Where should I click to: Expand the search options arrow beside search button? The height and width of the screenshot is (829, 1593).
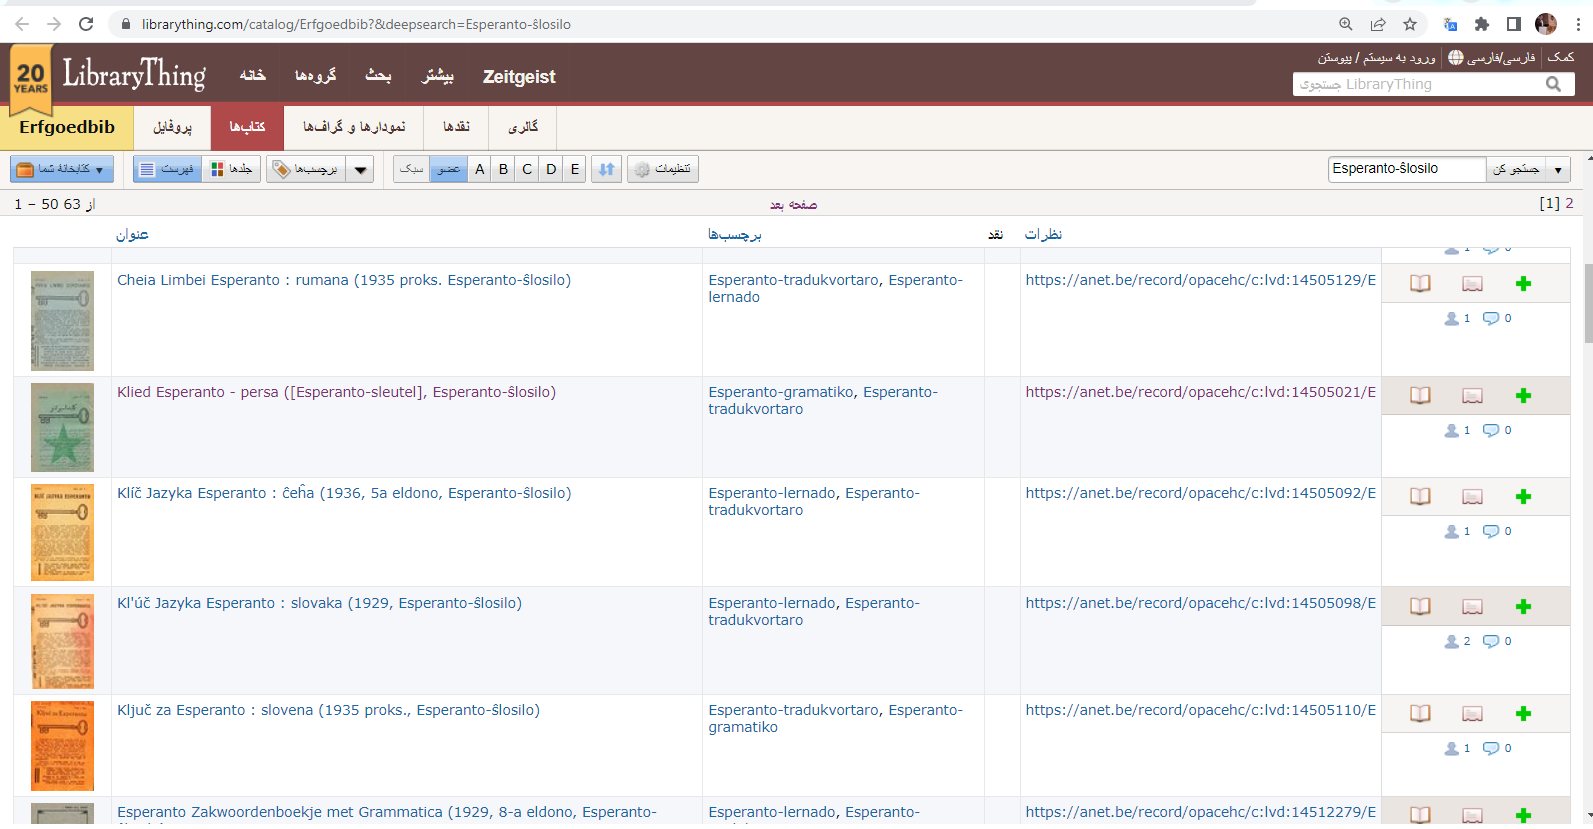(1558, 170)
